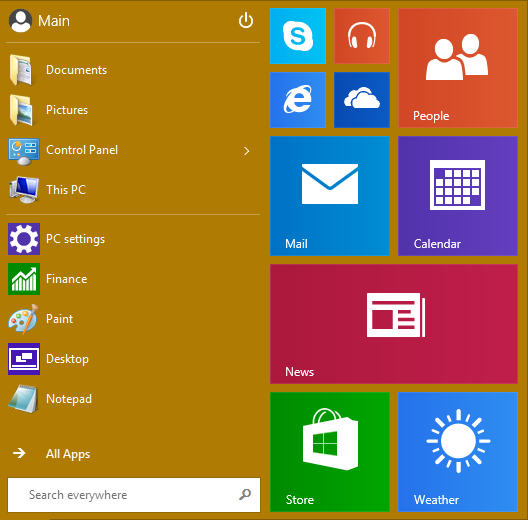Open the News tile
The width and height of the screenshot is (528, 520).
[394, 324]
